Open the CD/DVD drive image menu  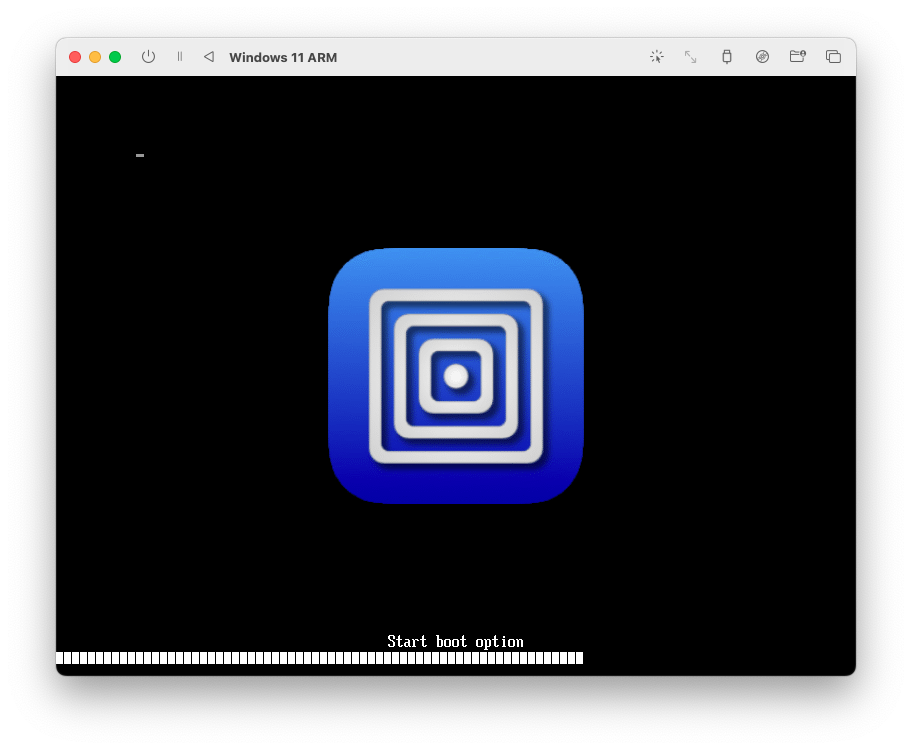coord(762,56)
